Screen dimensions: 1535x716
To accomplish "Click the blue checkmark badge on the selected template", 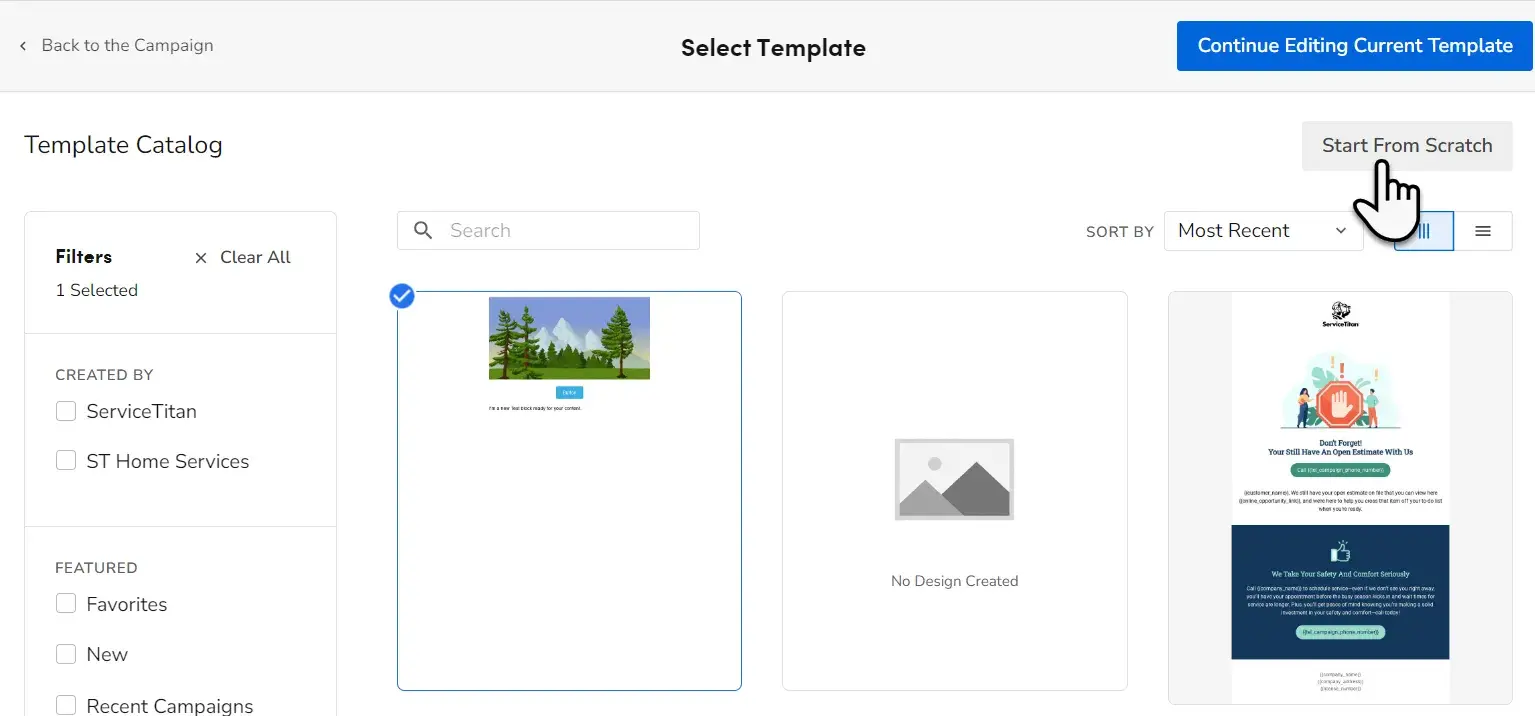I will coord(401,295).
